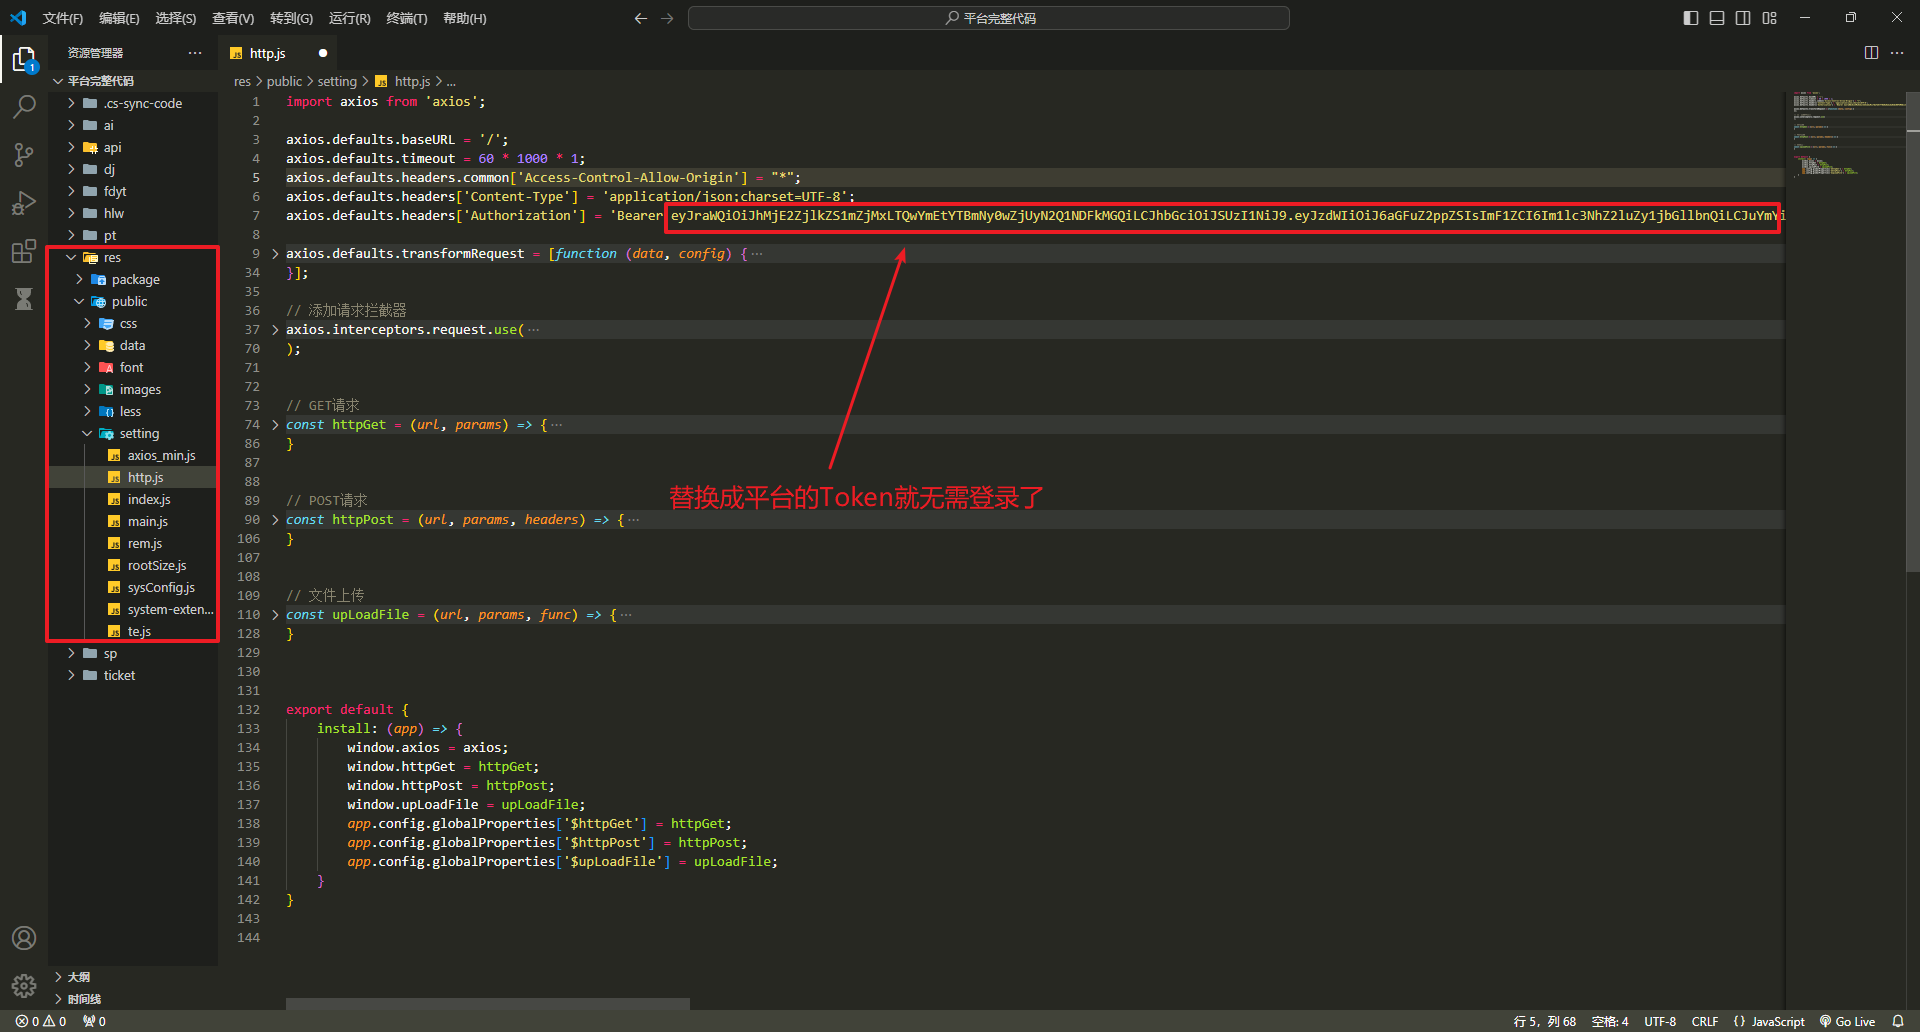Unfold upLoadFile function at line 110

coord(275,615)
